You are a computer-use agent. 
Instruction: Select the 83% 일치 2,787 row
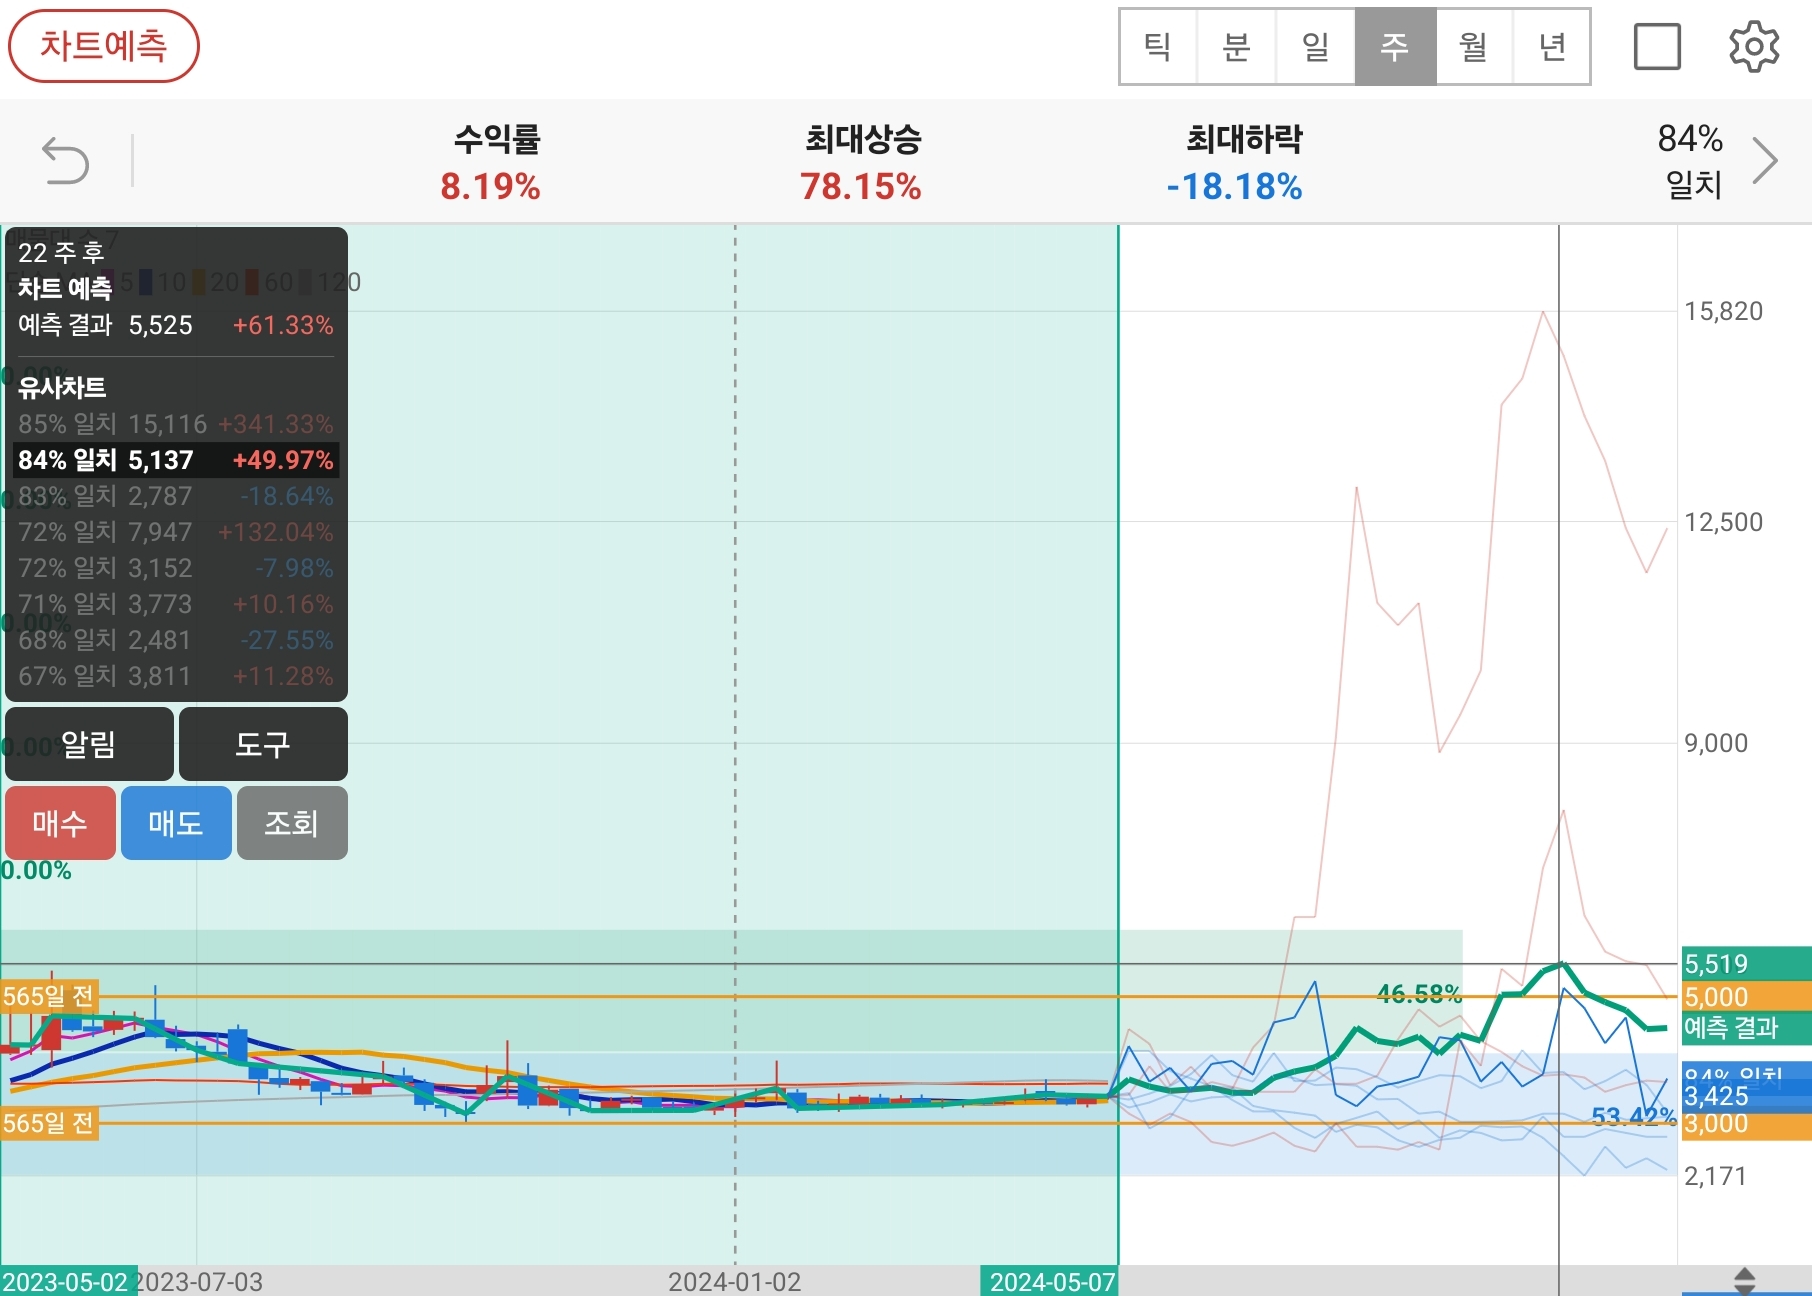tap(176, 496)
